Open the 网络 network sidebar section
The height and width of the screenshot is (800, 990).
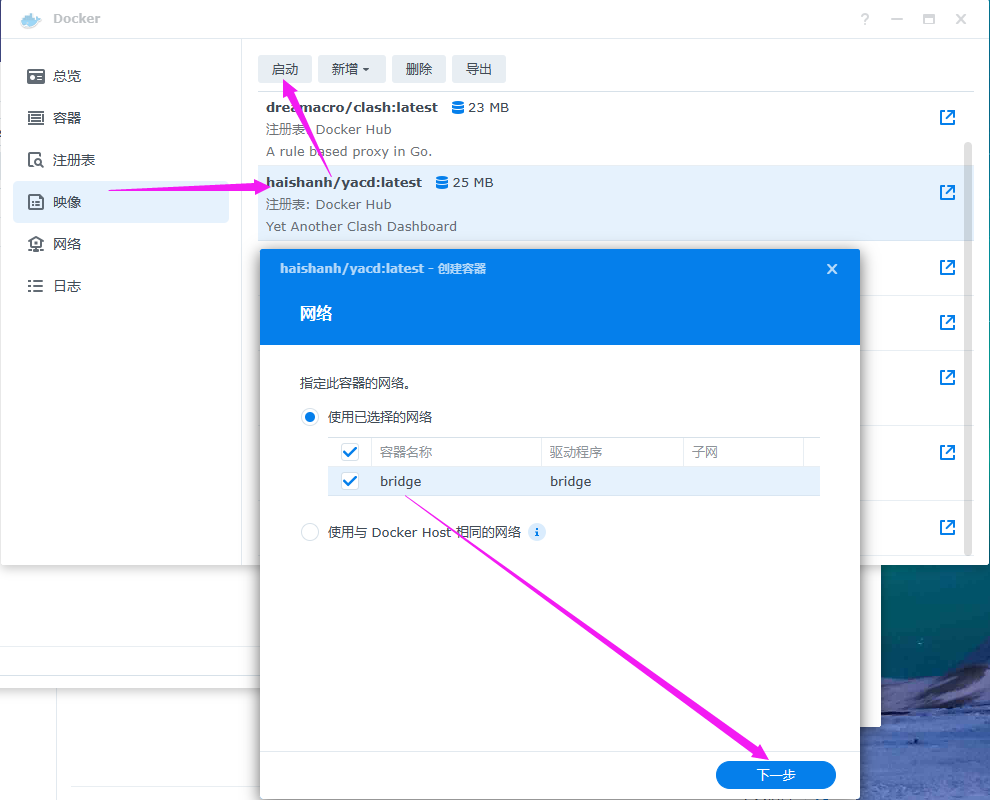[121, 244]
